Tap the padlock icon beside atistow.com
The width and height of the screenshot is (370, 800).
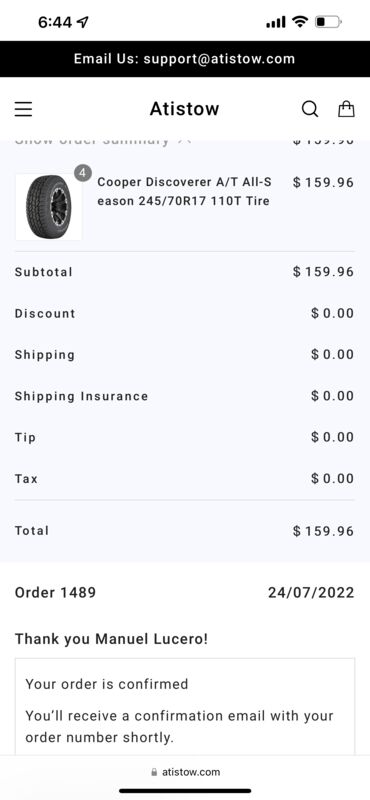[x=155, y=772]
